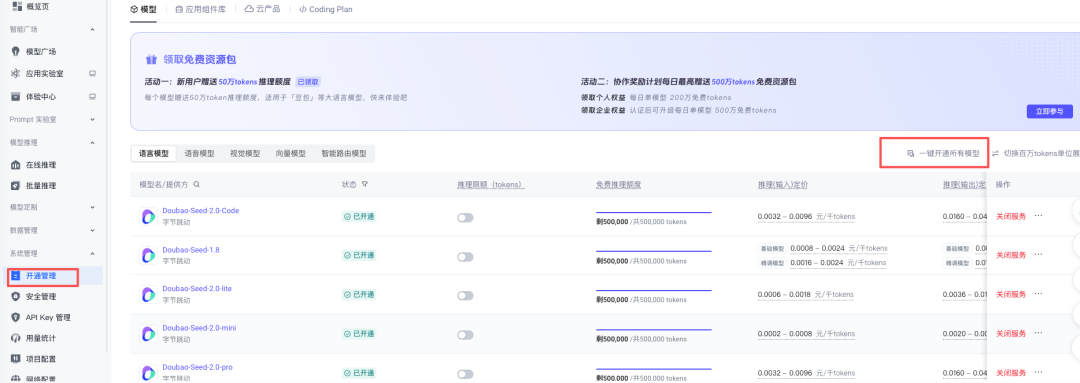Open the Doubao-Seed-1.8 model link
This screenshot has width=1080, height=383.
tap(191, 249)
